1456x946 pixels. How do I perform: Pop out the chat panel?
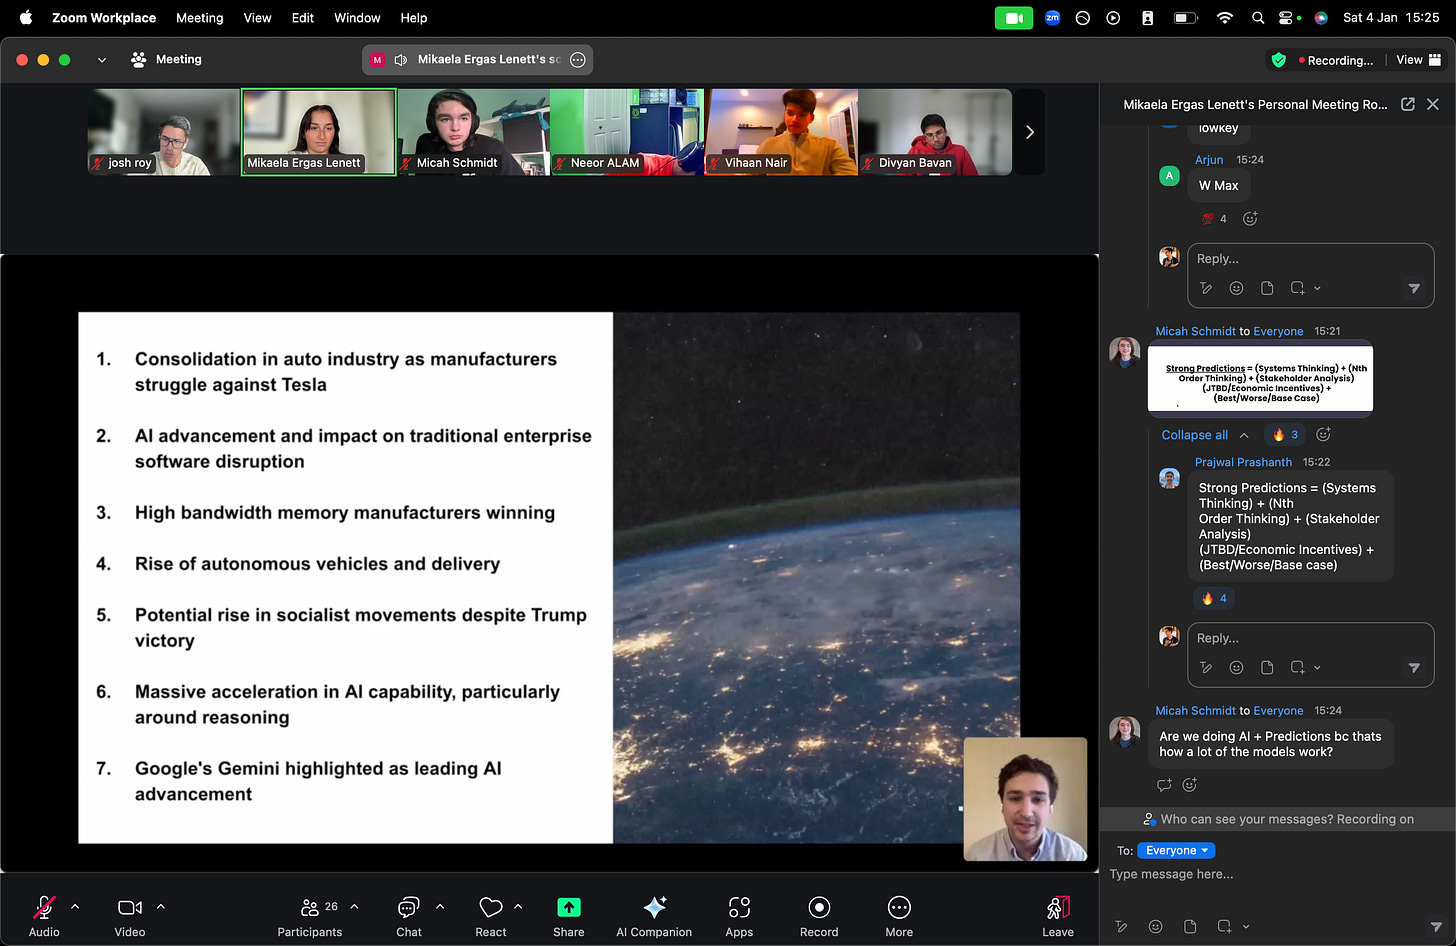[x=1407, y=104]
